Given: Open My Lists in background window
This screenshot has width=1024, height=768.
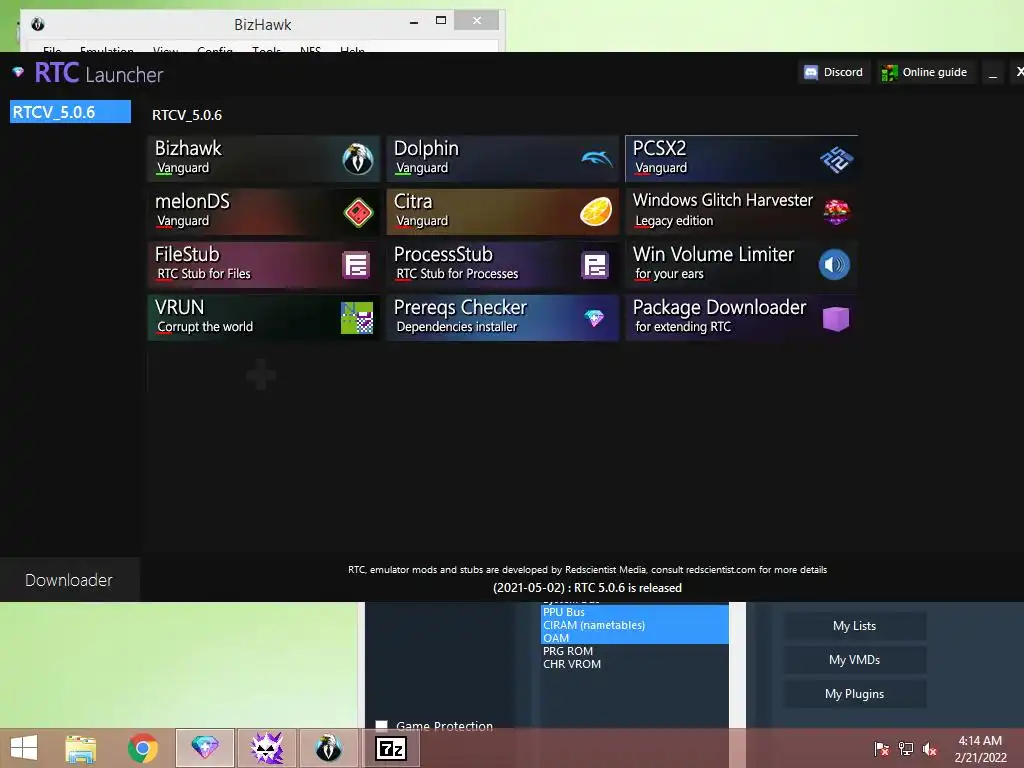Looking at the screenshot, I should 854,626.
